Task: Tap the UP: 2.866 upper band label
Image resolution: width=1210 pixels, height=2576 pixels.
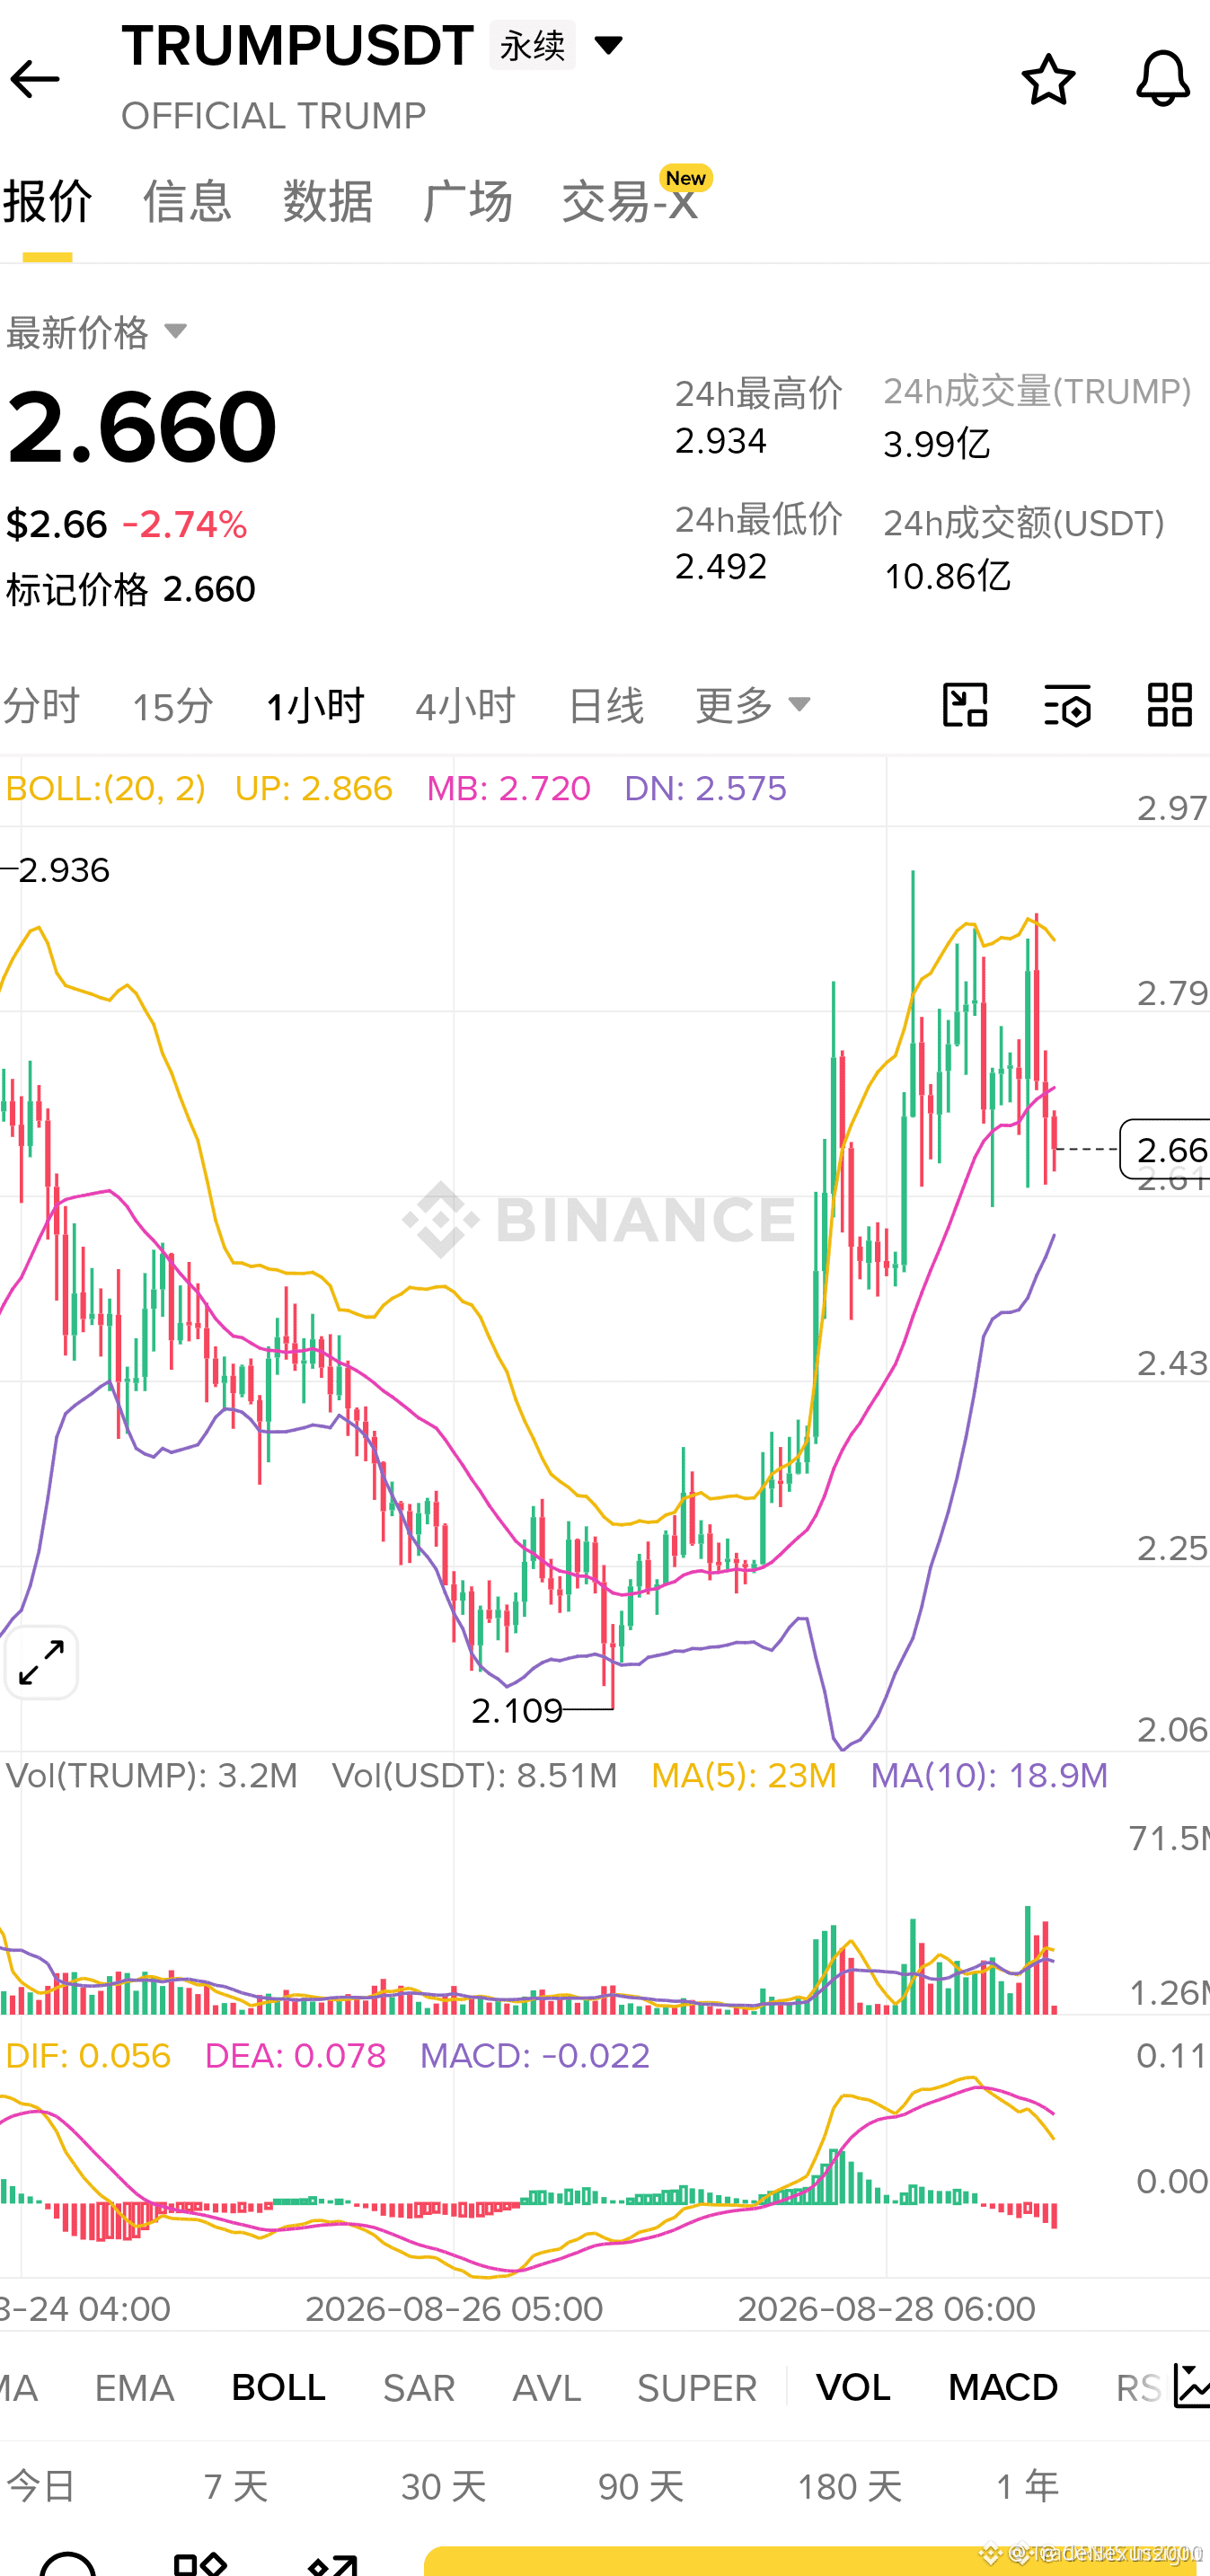Action: click(313, 789)
